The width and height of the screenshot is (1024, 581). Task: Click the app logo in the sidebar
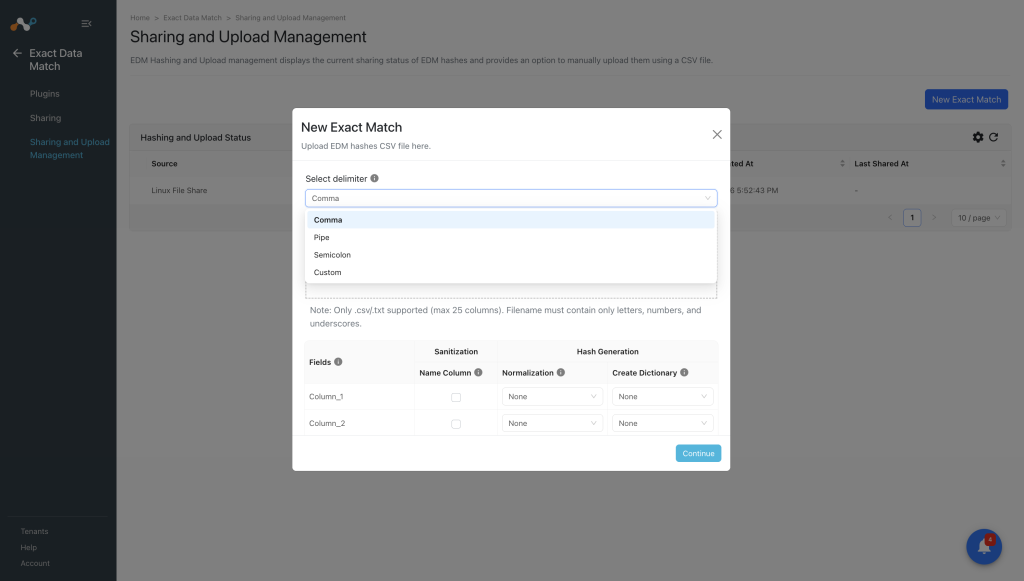point(23,24)
